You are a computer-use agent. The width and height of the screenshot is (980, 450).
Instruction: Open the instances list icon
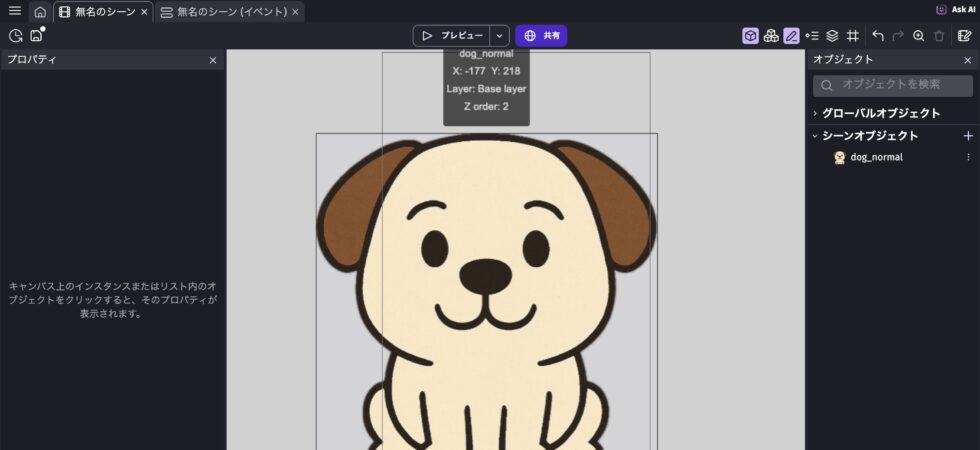(812, 36)
